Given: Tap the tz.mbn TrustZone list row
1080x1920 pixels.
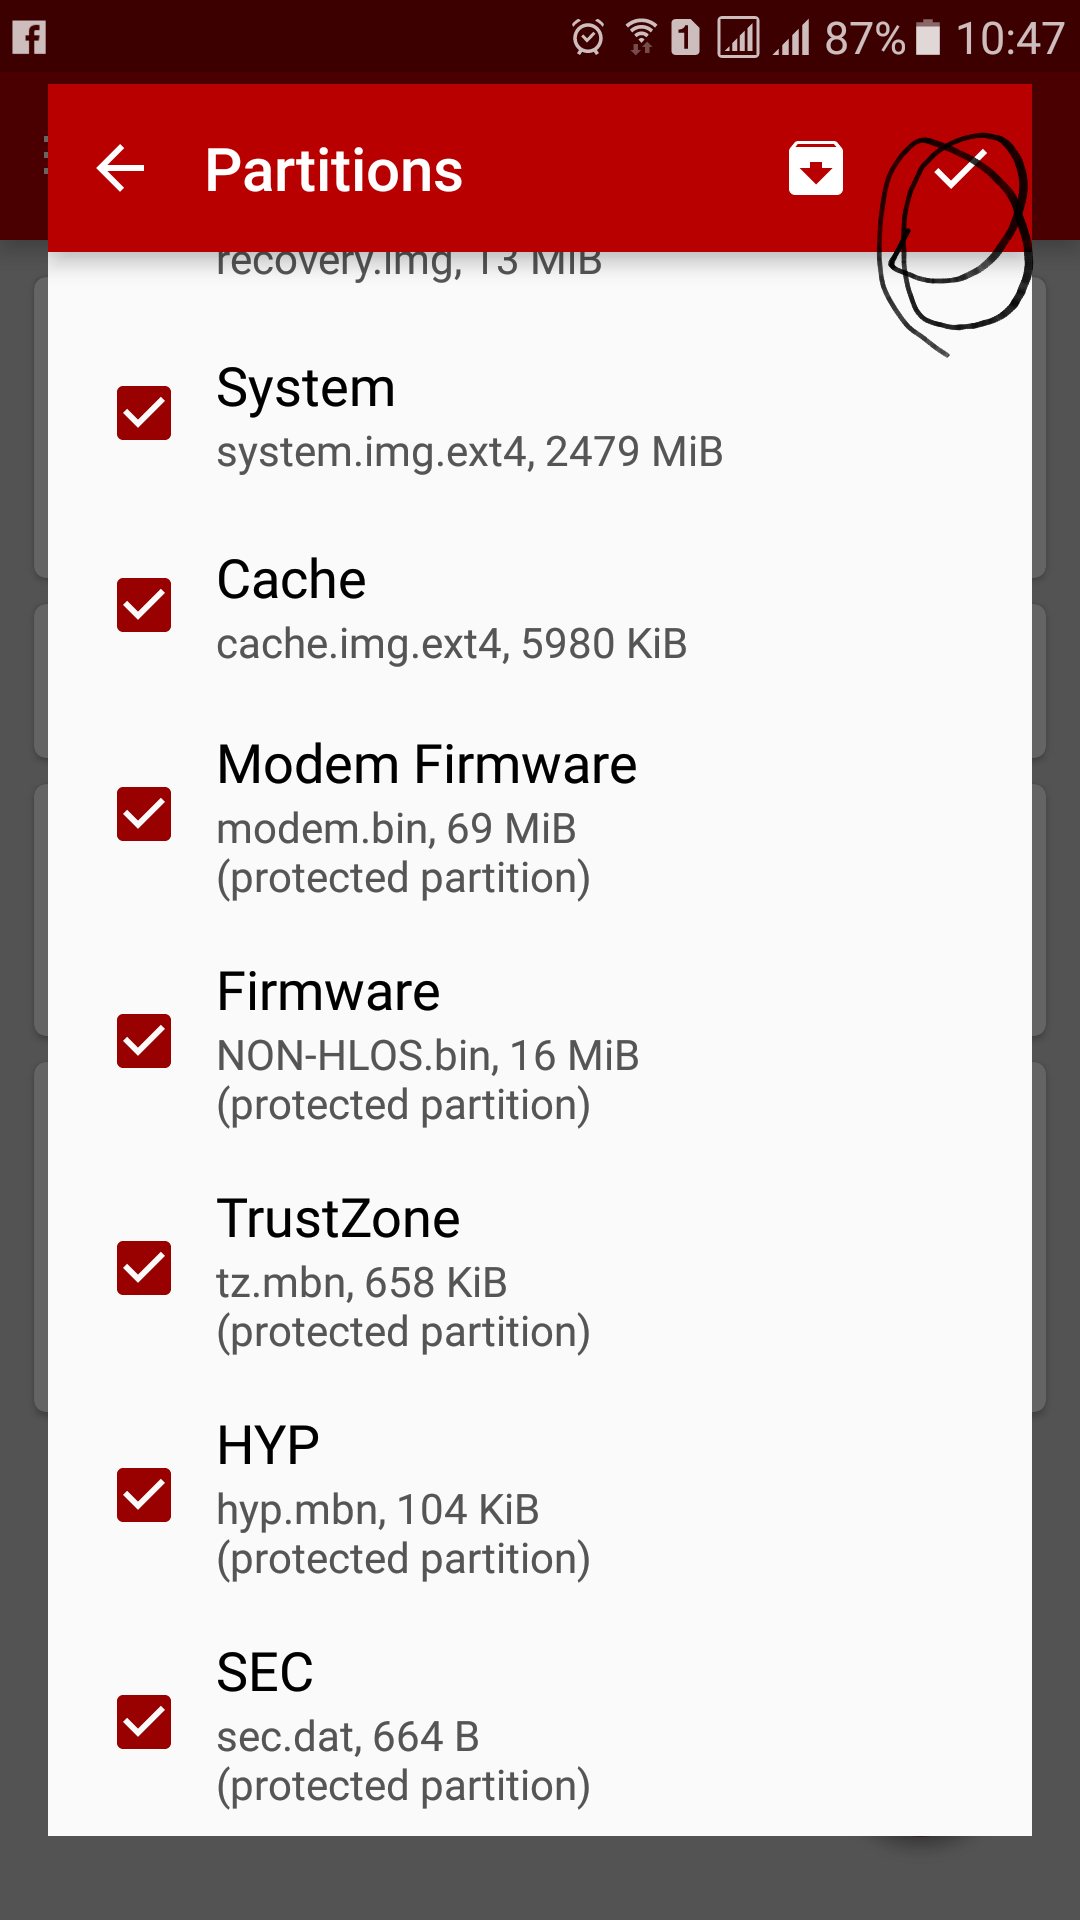Looking at the screenshot, I should (x=540, y=1270).
